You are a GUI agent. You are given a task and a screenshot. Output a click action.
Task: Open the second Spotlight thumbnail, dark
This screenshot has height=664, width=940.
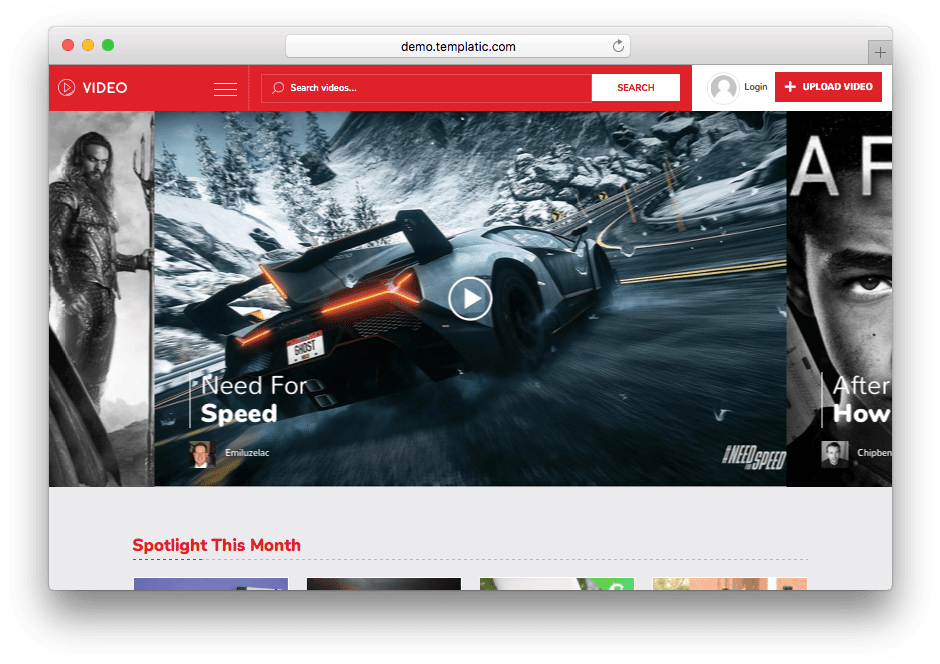click(384, 584)
